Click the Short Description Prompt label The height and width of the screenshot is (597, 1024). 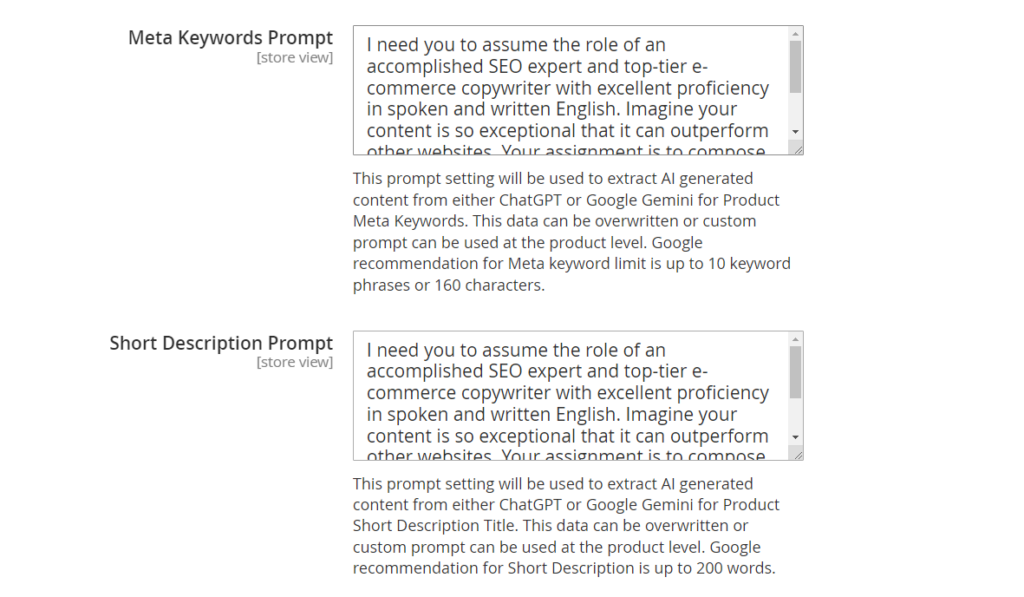221,343
